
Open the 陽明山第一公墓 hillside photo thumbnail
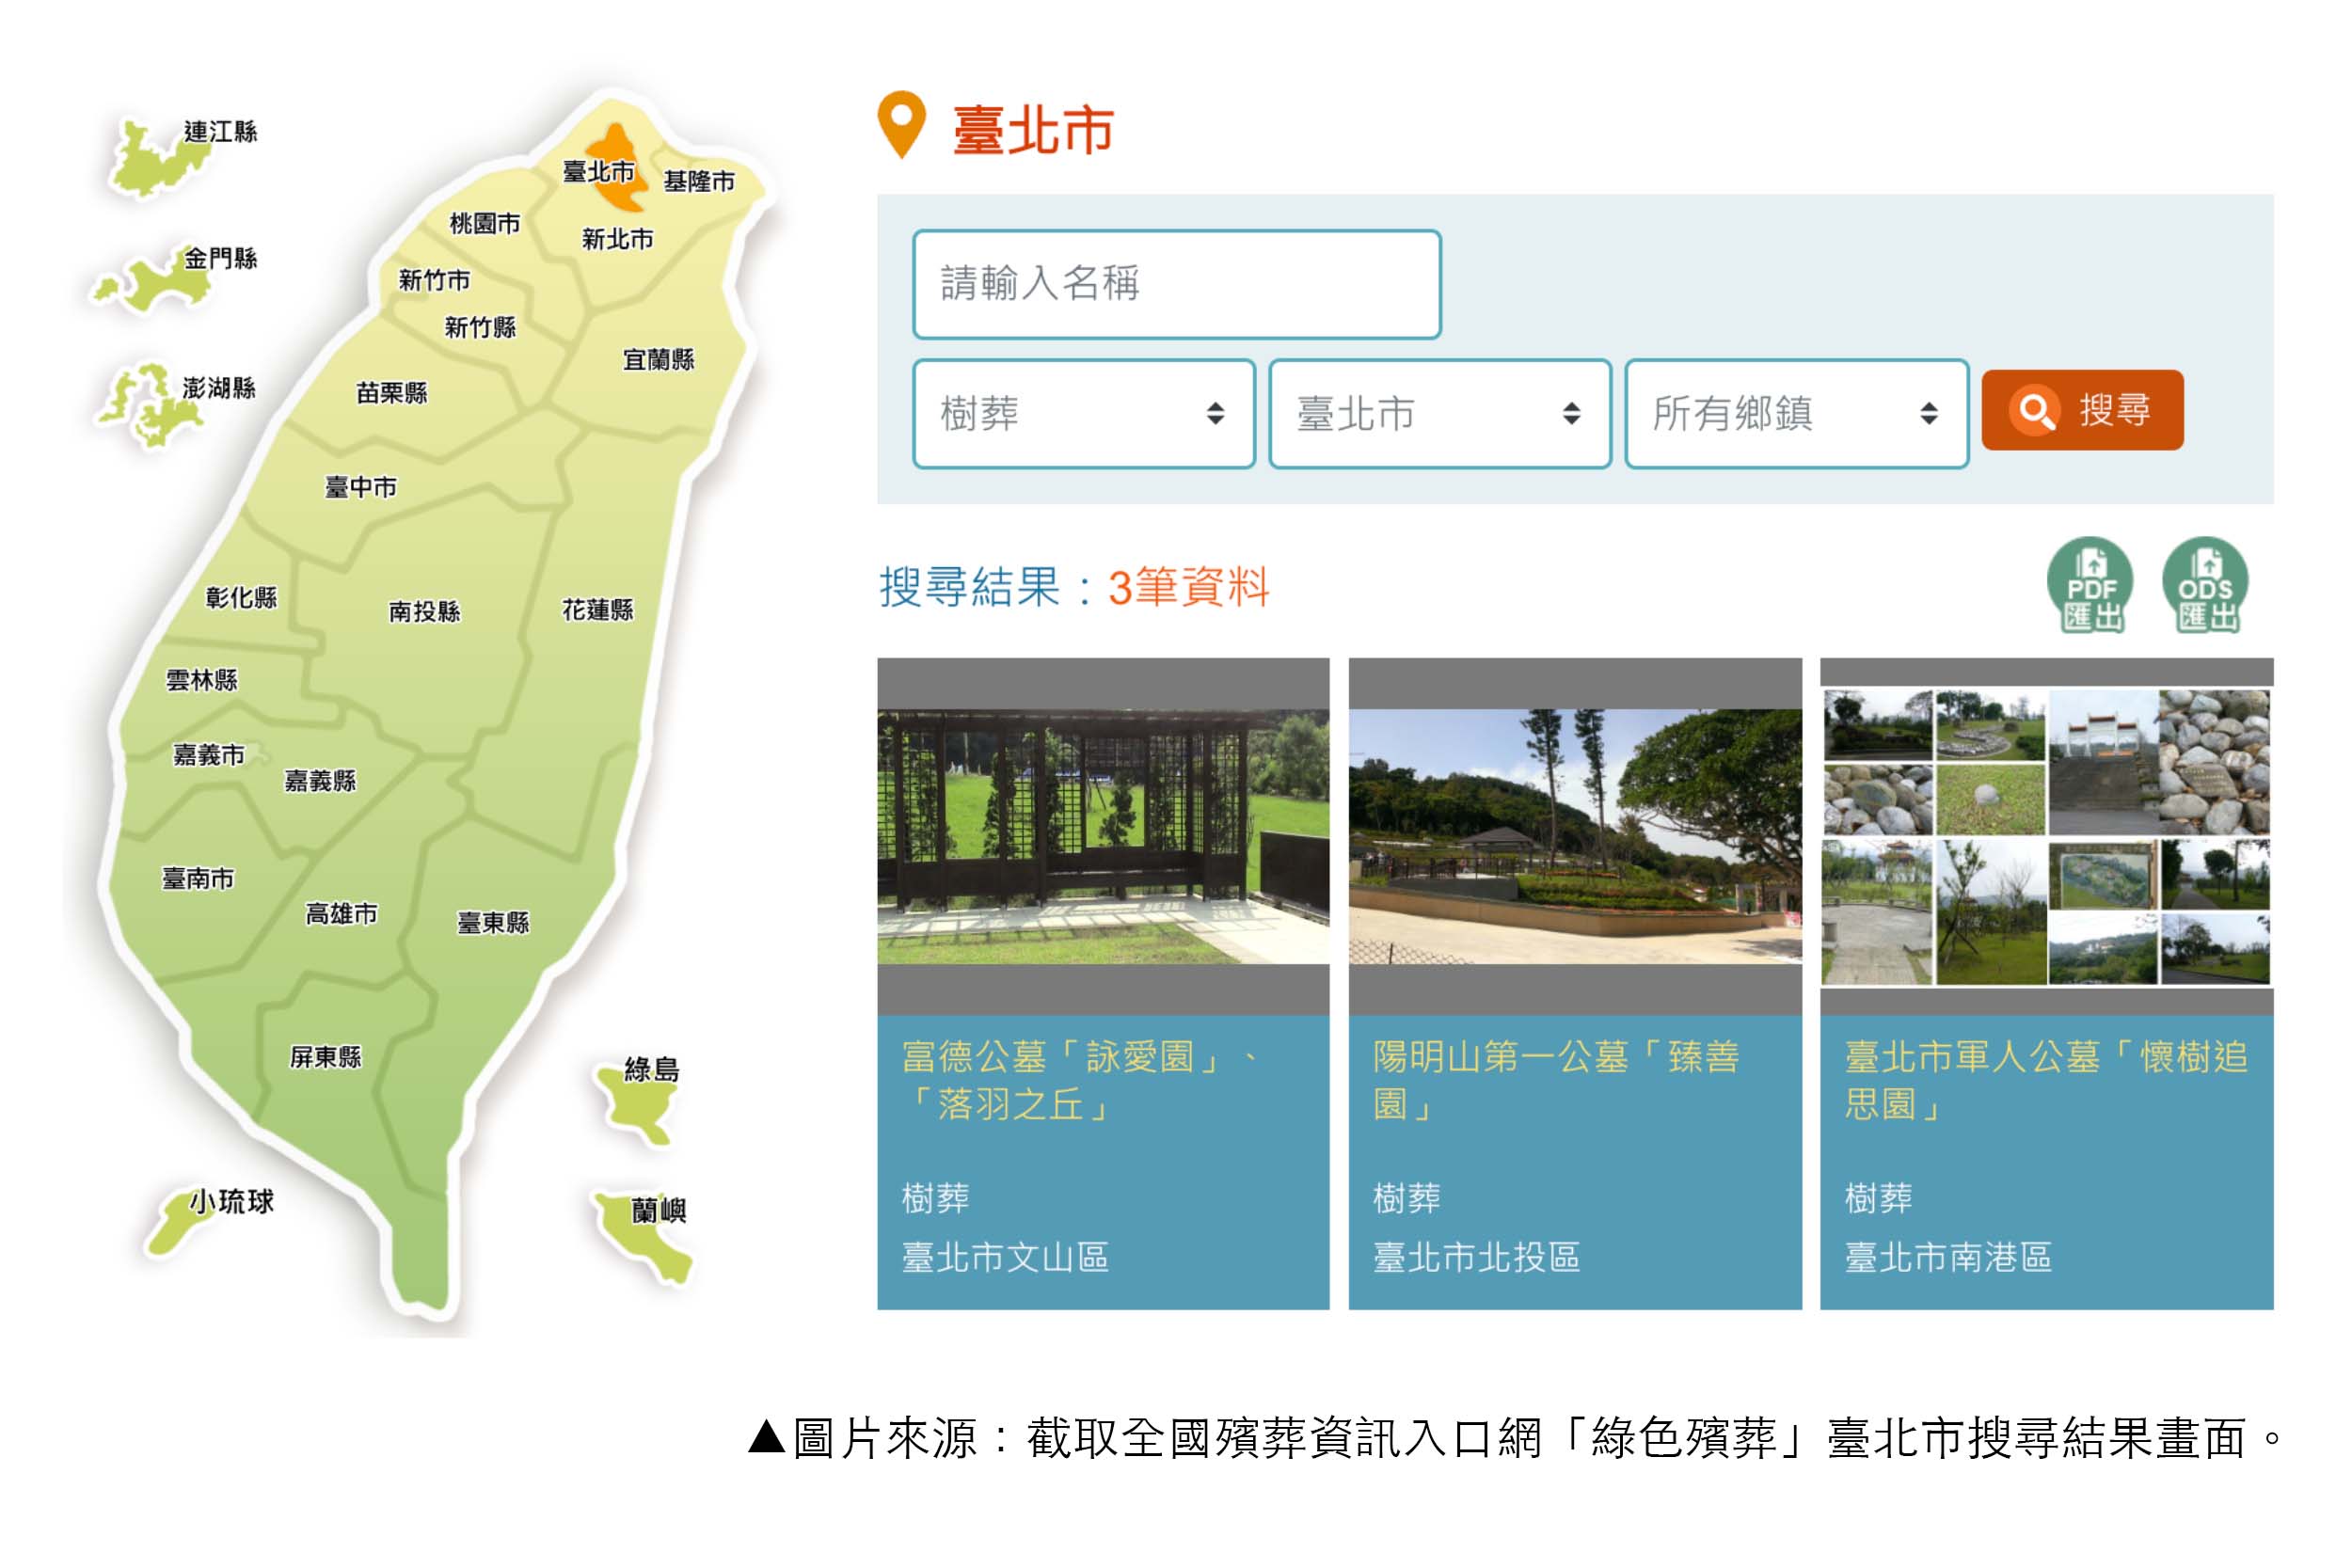point(1575,837)
